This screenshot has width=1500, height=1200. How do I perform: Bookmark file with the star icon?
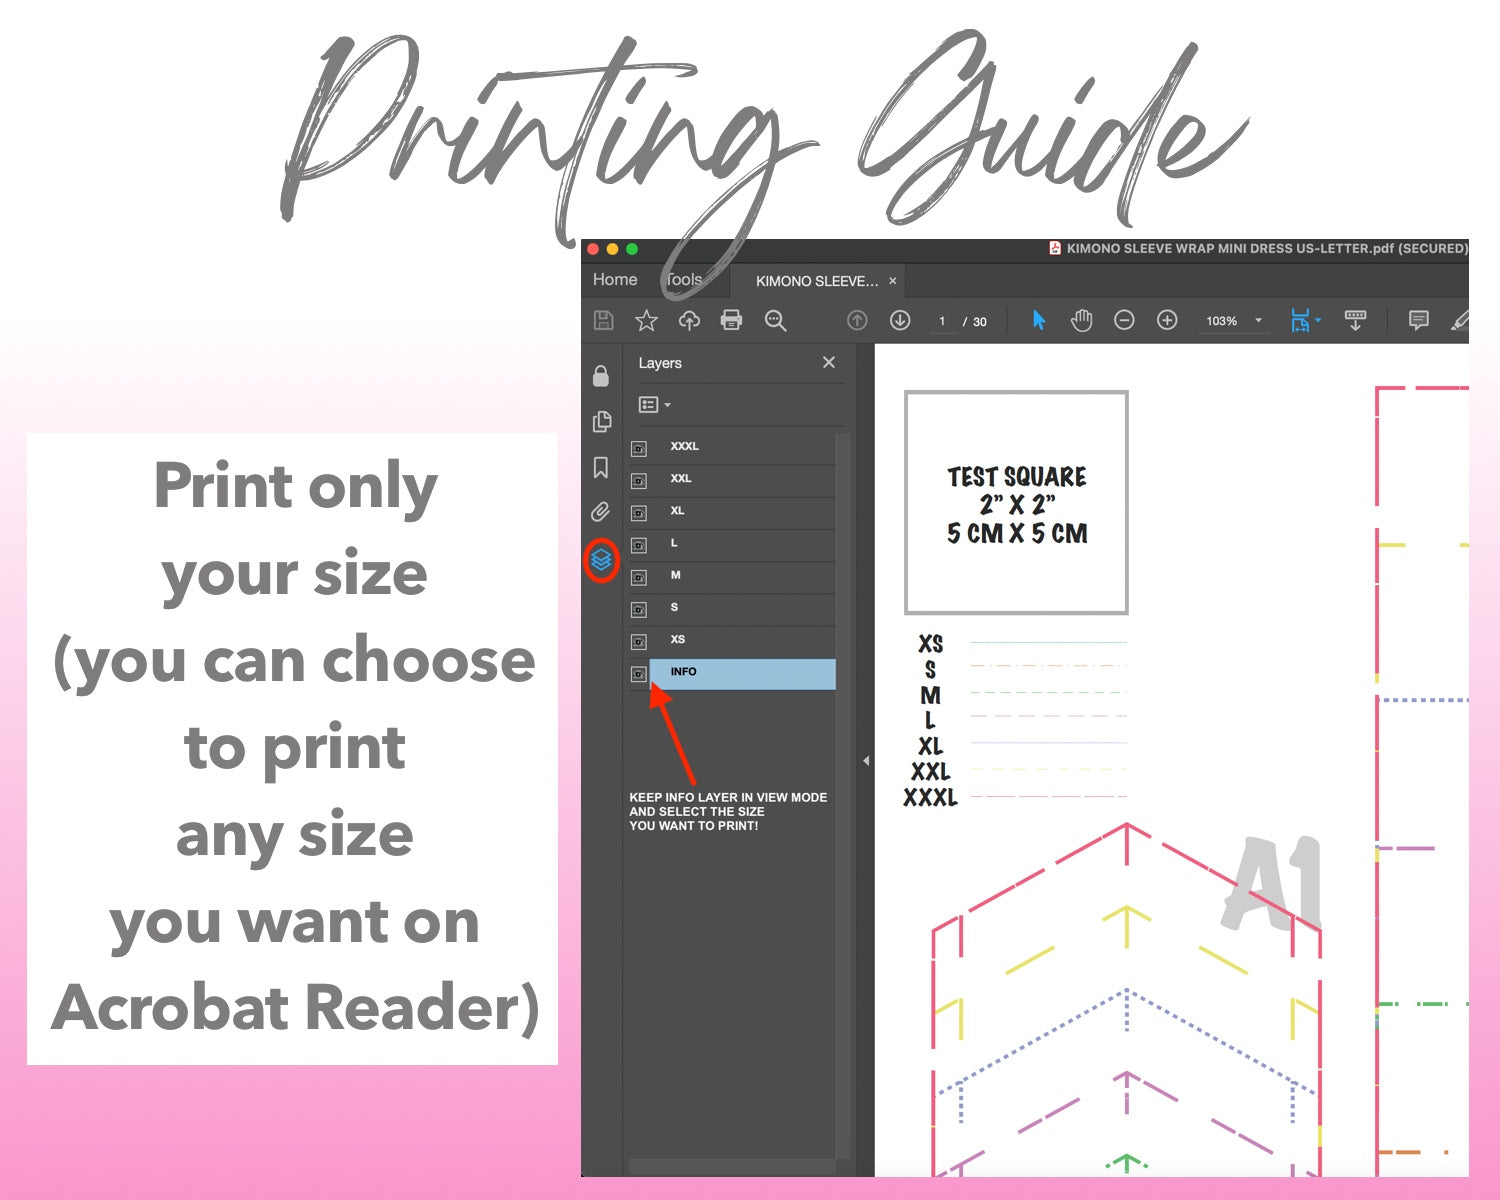coord(646,320)
